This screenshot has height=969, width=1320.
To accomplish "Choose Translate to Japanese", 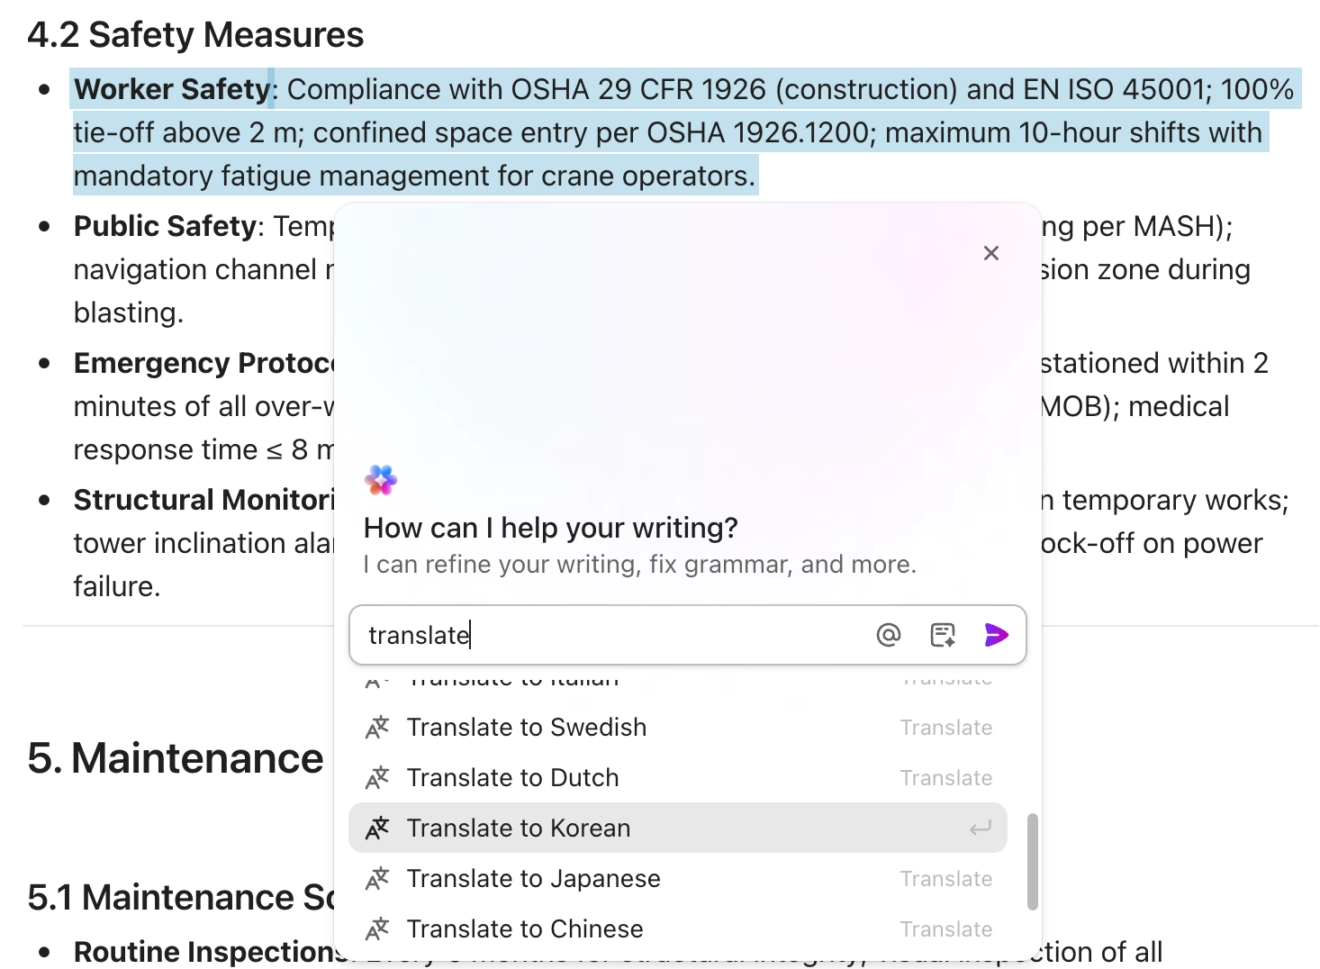I will click(x=678, y=879).
